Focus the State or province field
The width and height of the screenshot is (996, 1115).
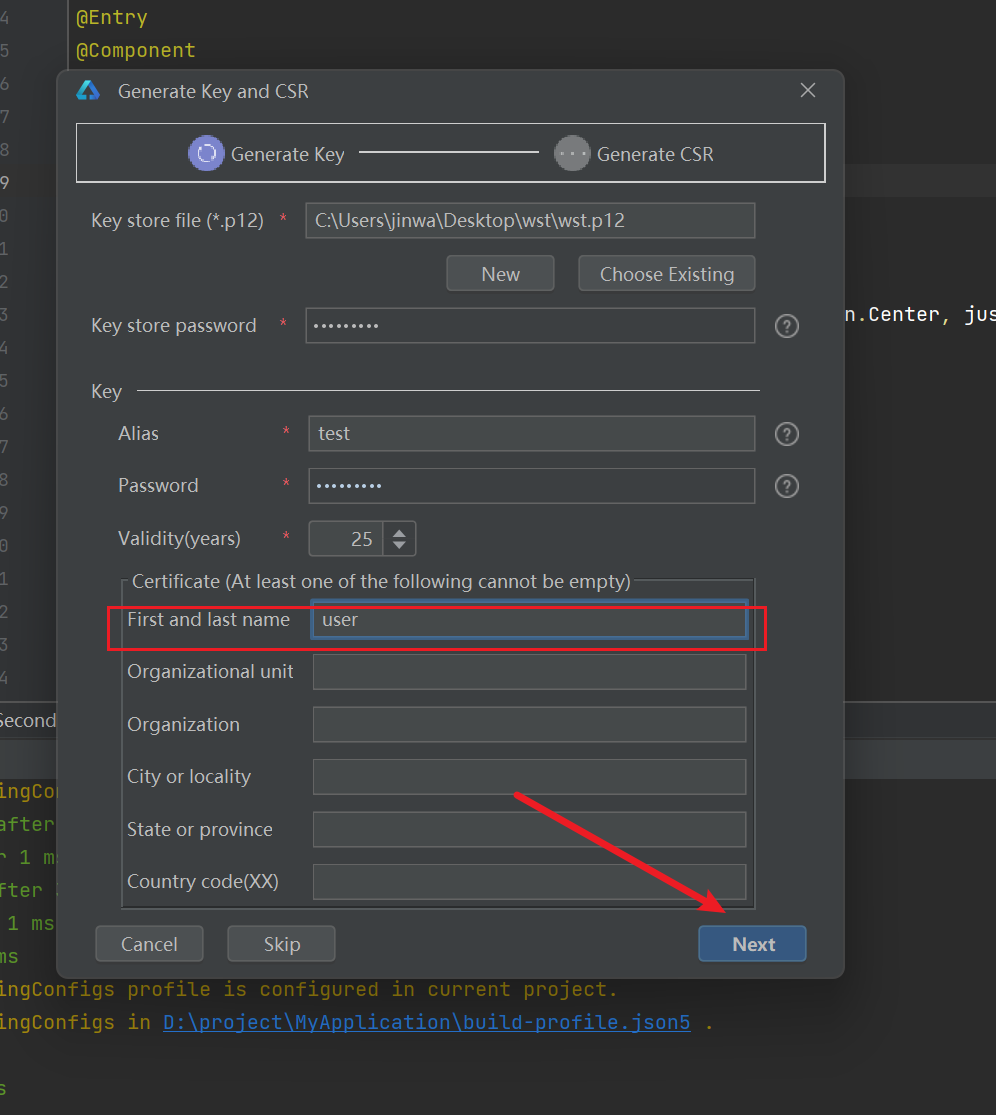(x=530, y=829)
